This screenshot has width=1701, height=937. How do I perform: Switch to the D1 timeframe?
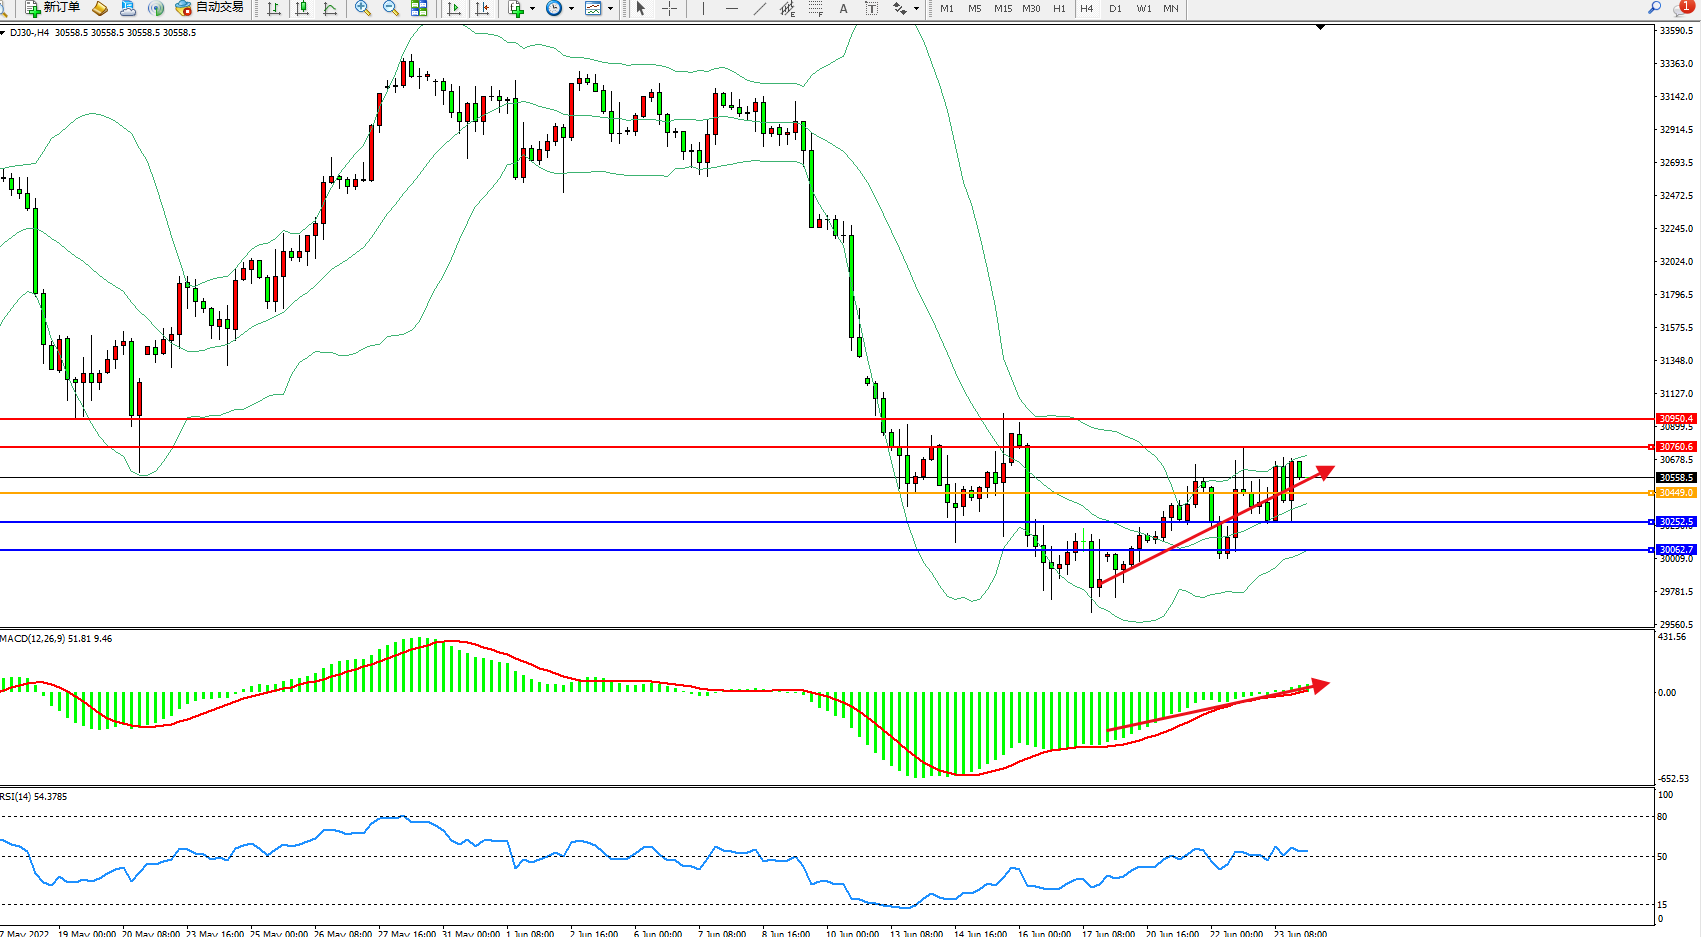point(1115,8)
